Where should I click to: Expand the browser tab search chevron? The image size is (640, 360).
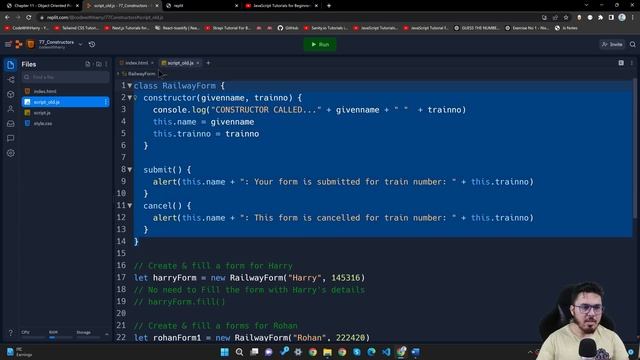[x=587, y=5]
